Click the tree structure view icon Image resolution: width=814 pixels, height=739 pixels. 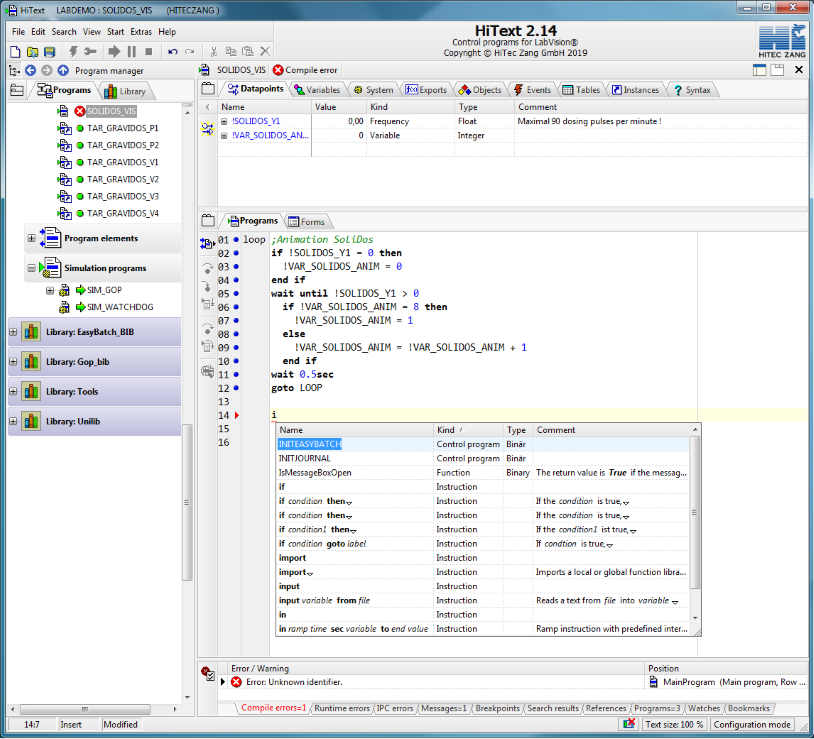point(15,70)
